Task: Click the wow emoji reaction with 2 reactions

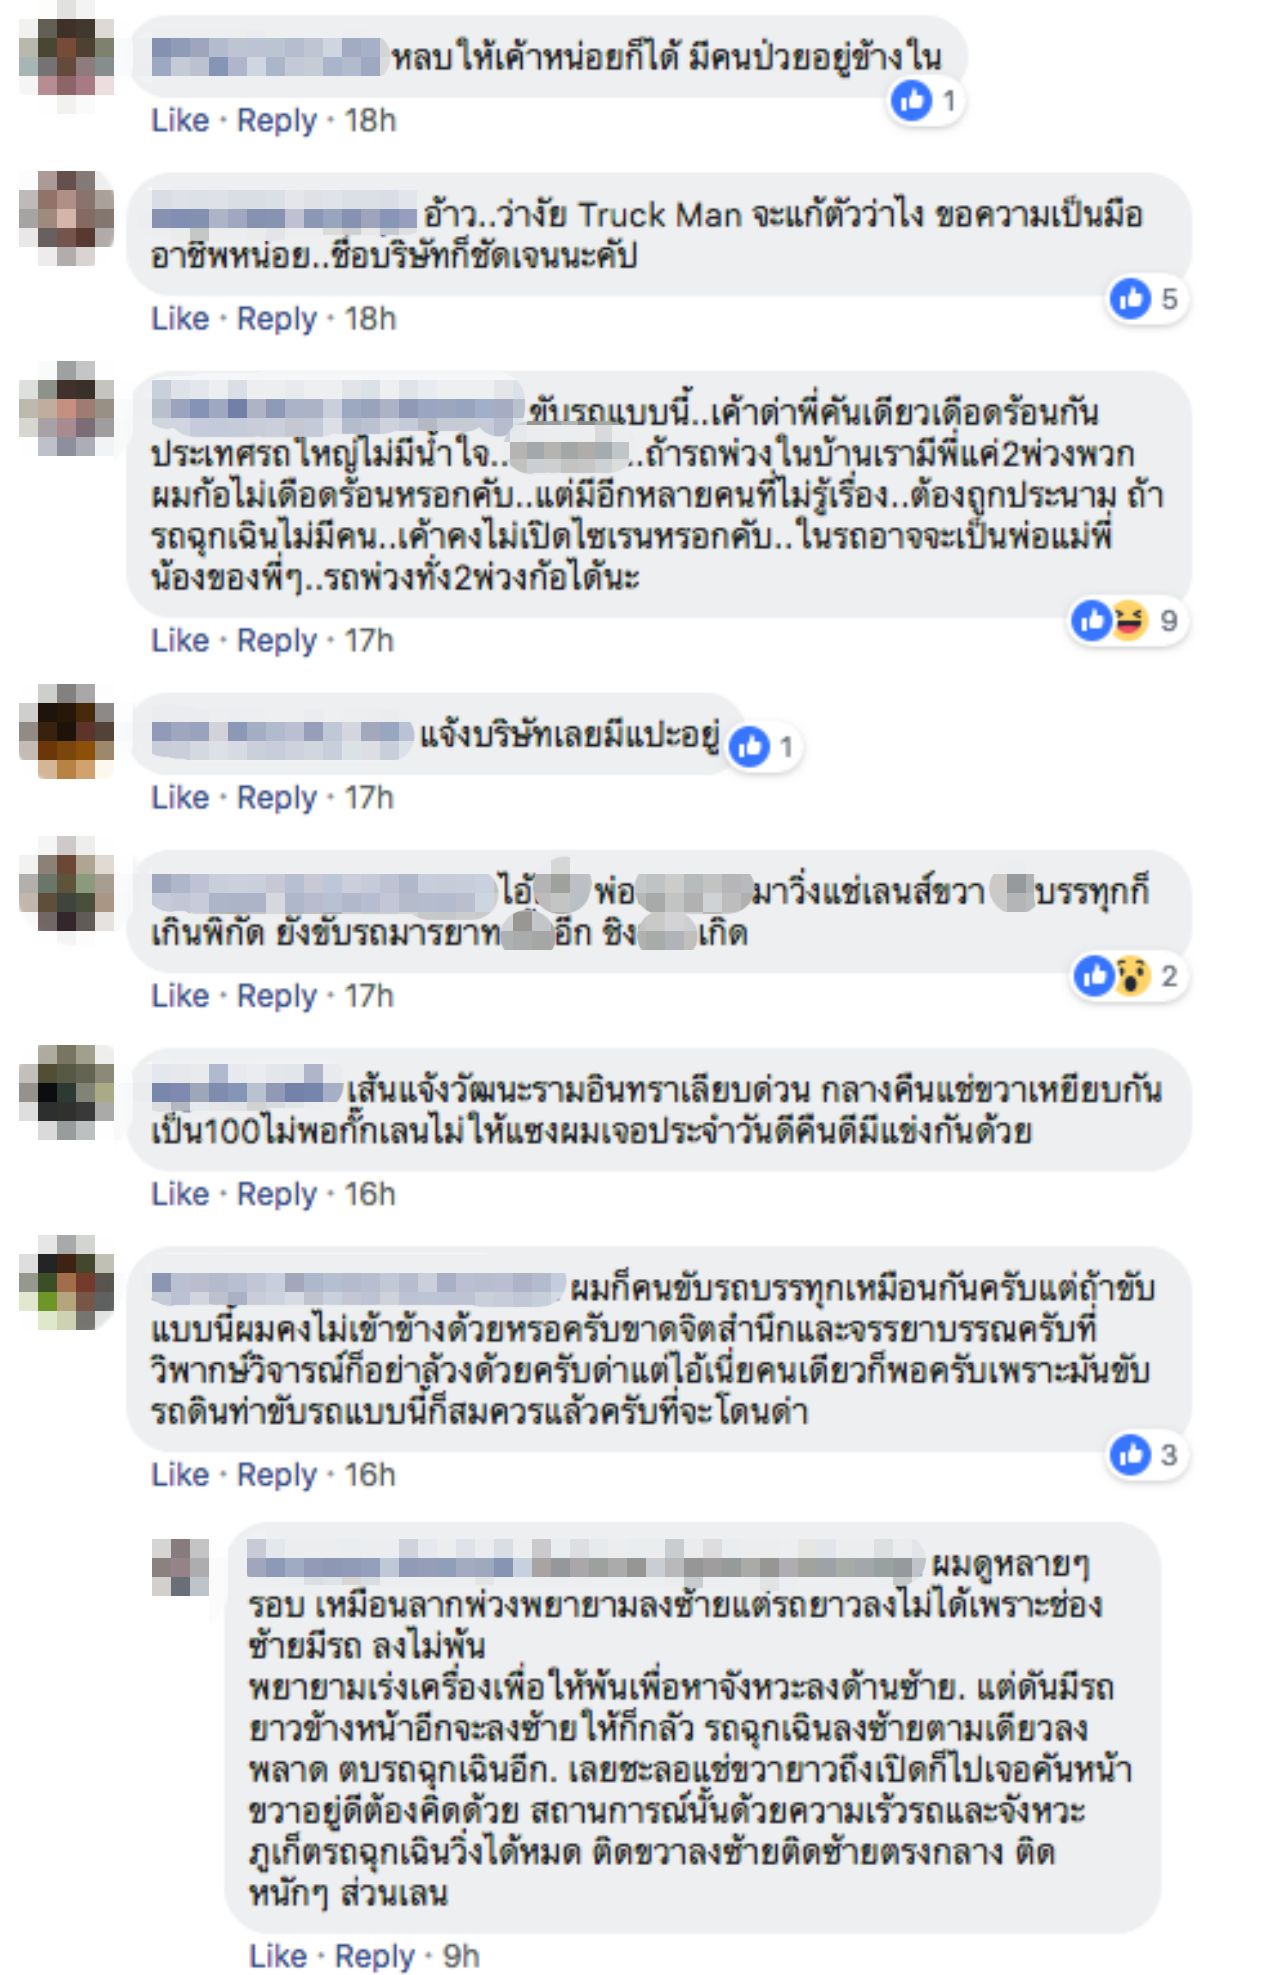Action: click(1131, 975)
